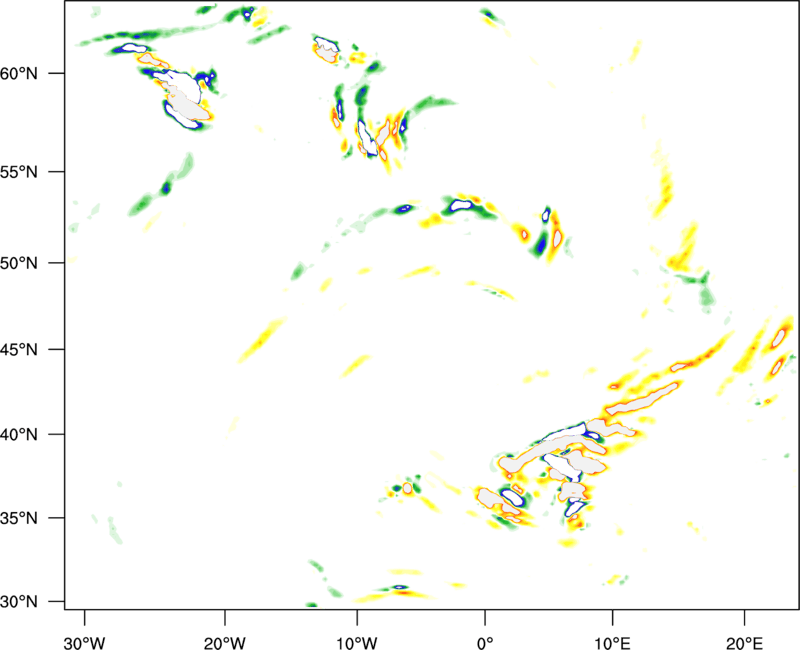800x650 pixels.
Task: Click the 50°N latitude label
Action: tap(19, 263)
